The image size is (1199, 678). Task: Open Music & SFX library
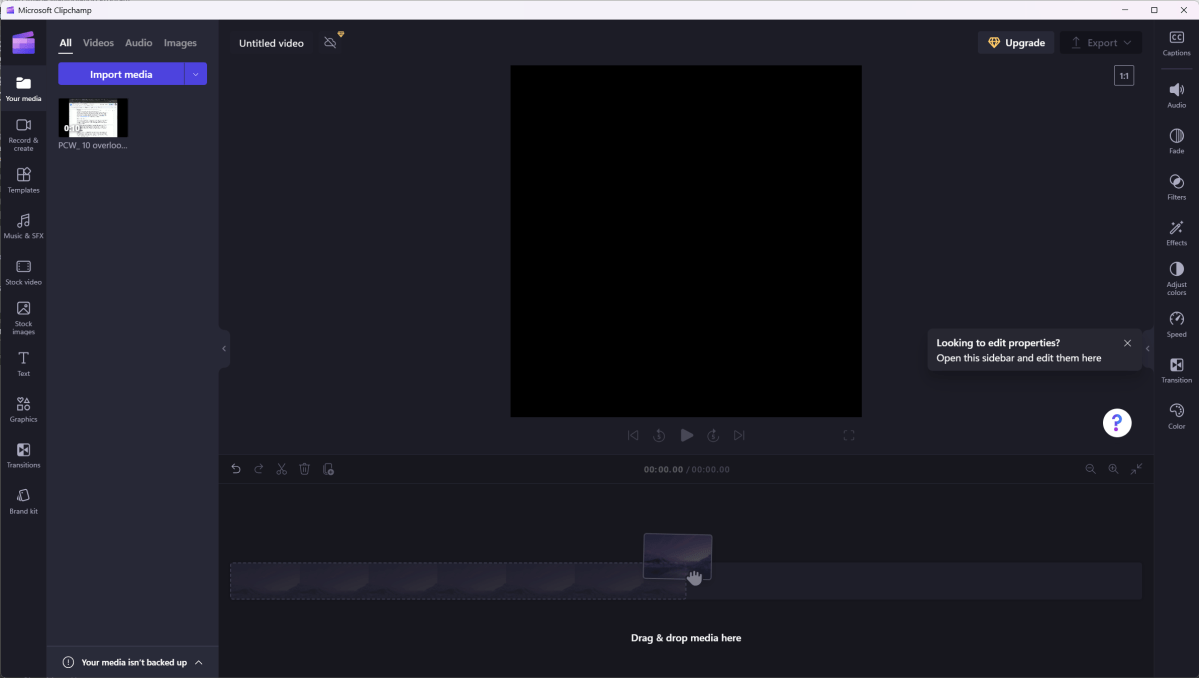pos(23,226)
